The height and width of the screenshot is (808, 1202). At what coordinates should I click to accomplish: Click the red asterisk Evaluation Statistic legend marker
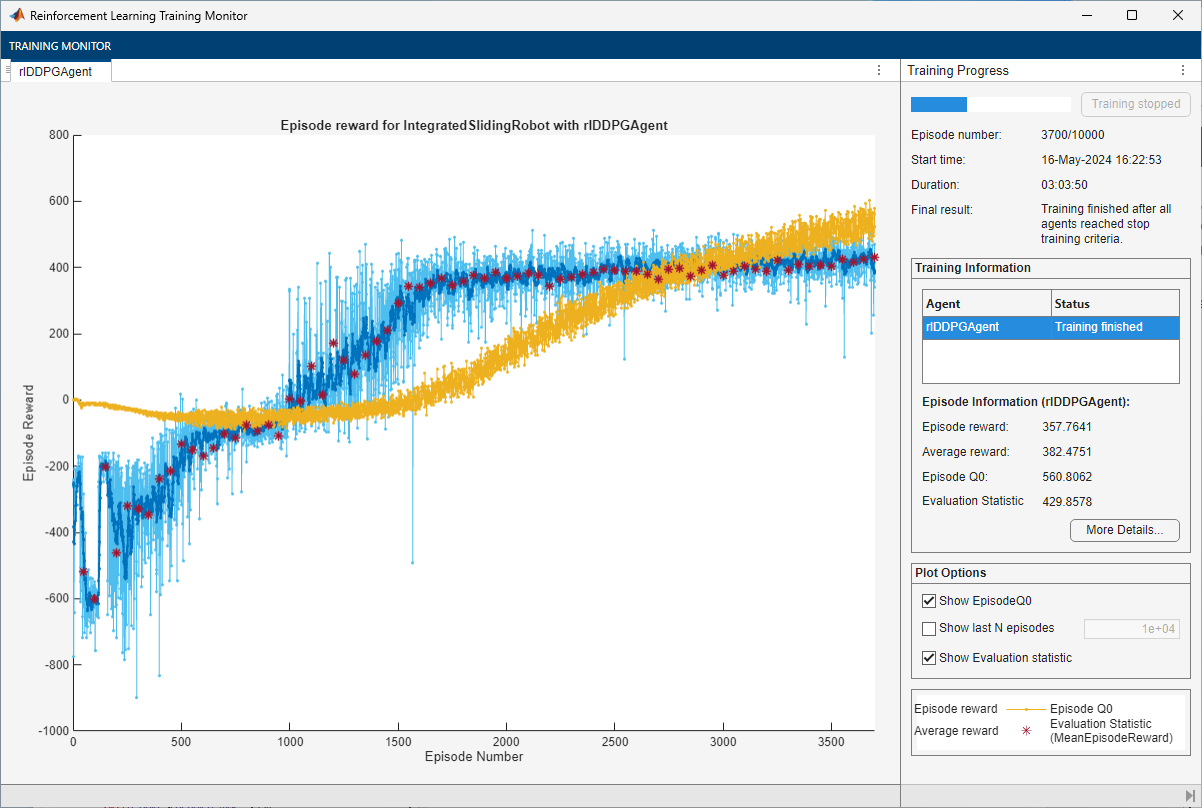1026,731
